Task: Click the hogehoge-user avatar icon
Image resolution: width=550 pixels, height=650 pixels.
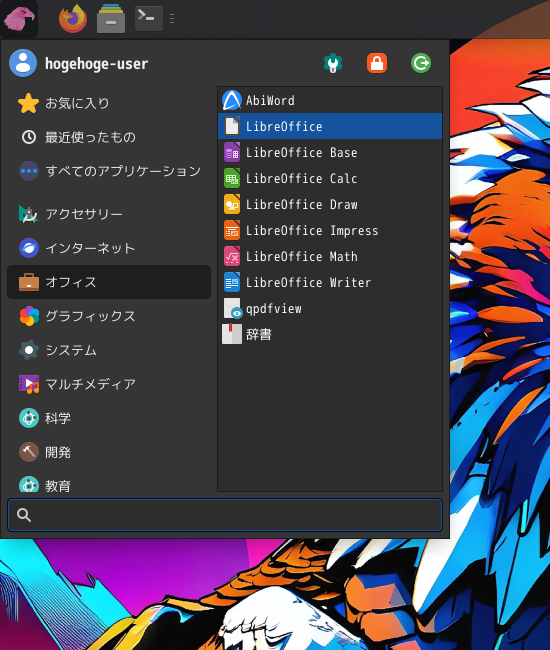Action: (23, 63)
